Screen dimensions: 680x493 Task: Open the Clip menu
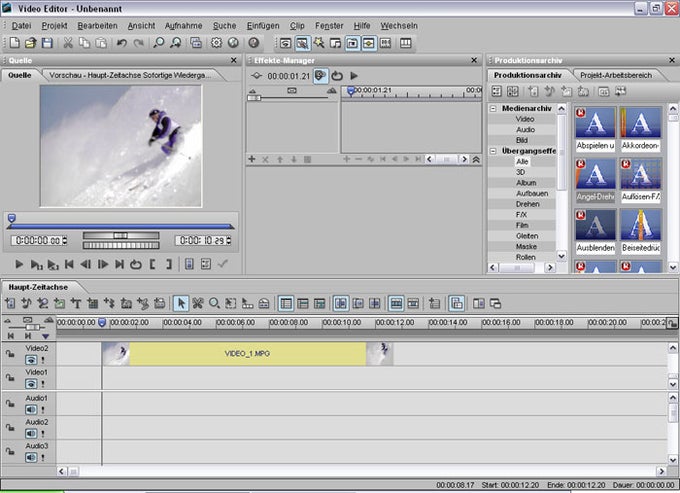[297, 26]
